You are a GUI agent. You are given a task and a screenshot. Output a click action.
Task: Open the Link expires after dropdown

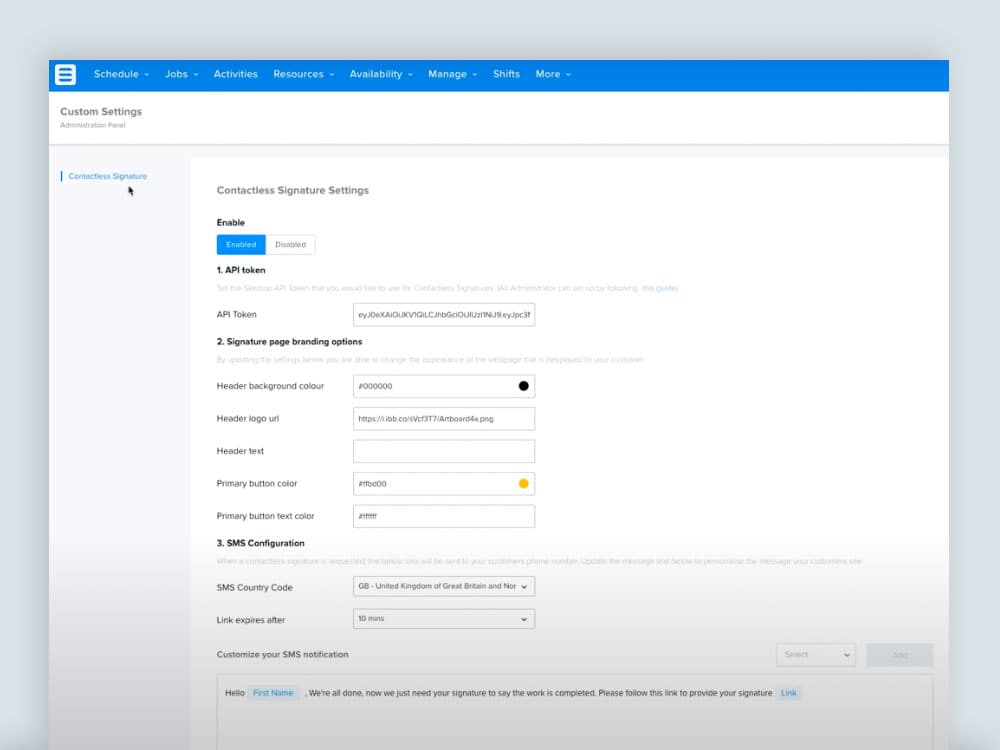(444, 619)
